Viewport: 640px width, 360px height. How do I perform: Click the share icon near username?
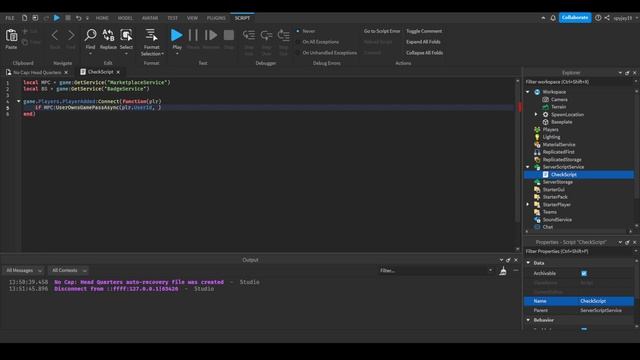coord(607,18)
